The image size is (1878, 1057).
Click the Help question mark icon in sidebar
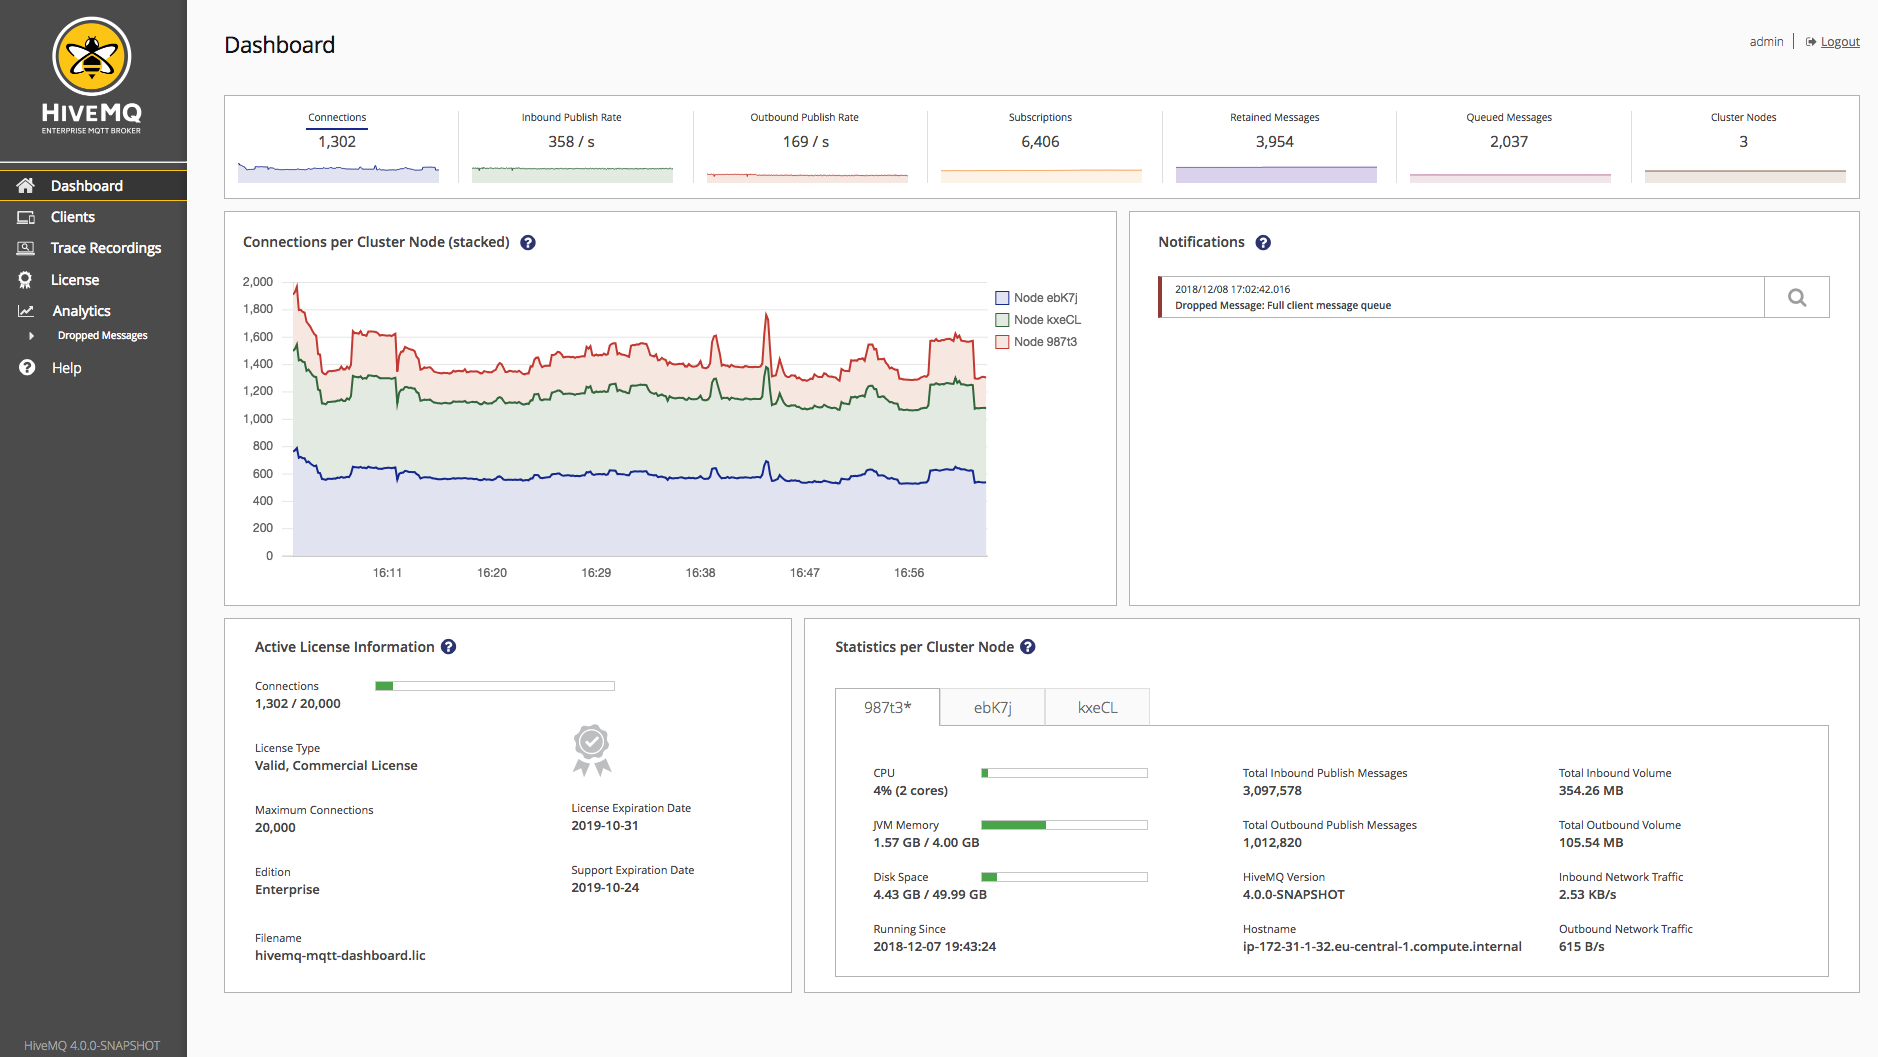(27, 367)
